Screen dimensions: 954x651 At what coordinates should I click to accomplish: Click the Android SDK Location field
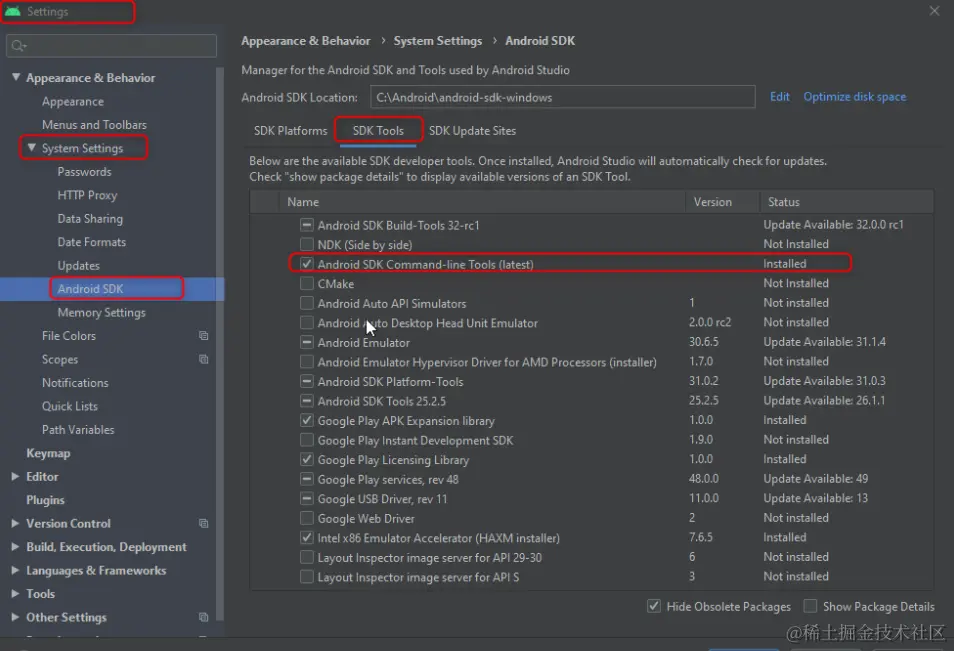[562, 97]
